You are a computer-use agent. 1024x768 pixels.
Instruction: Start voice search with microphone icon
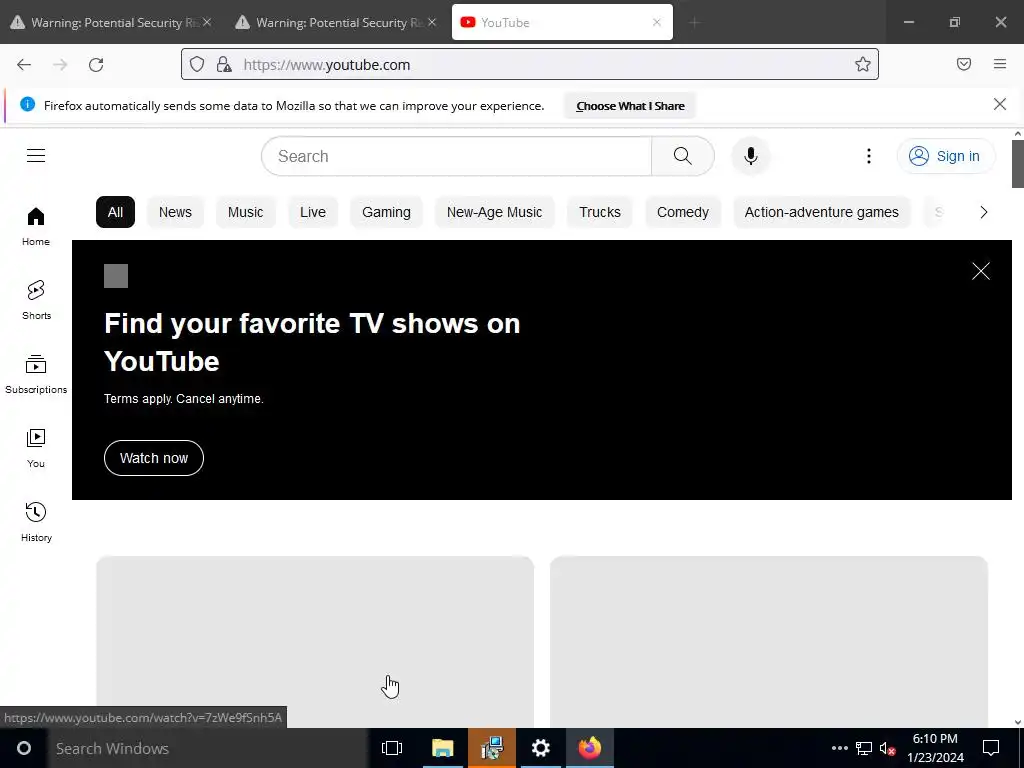(751, 156)
